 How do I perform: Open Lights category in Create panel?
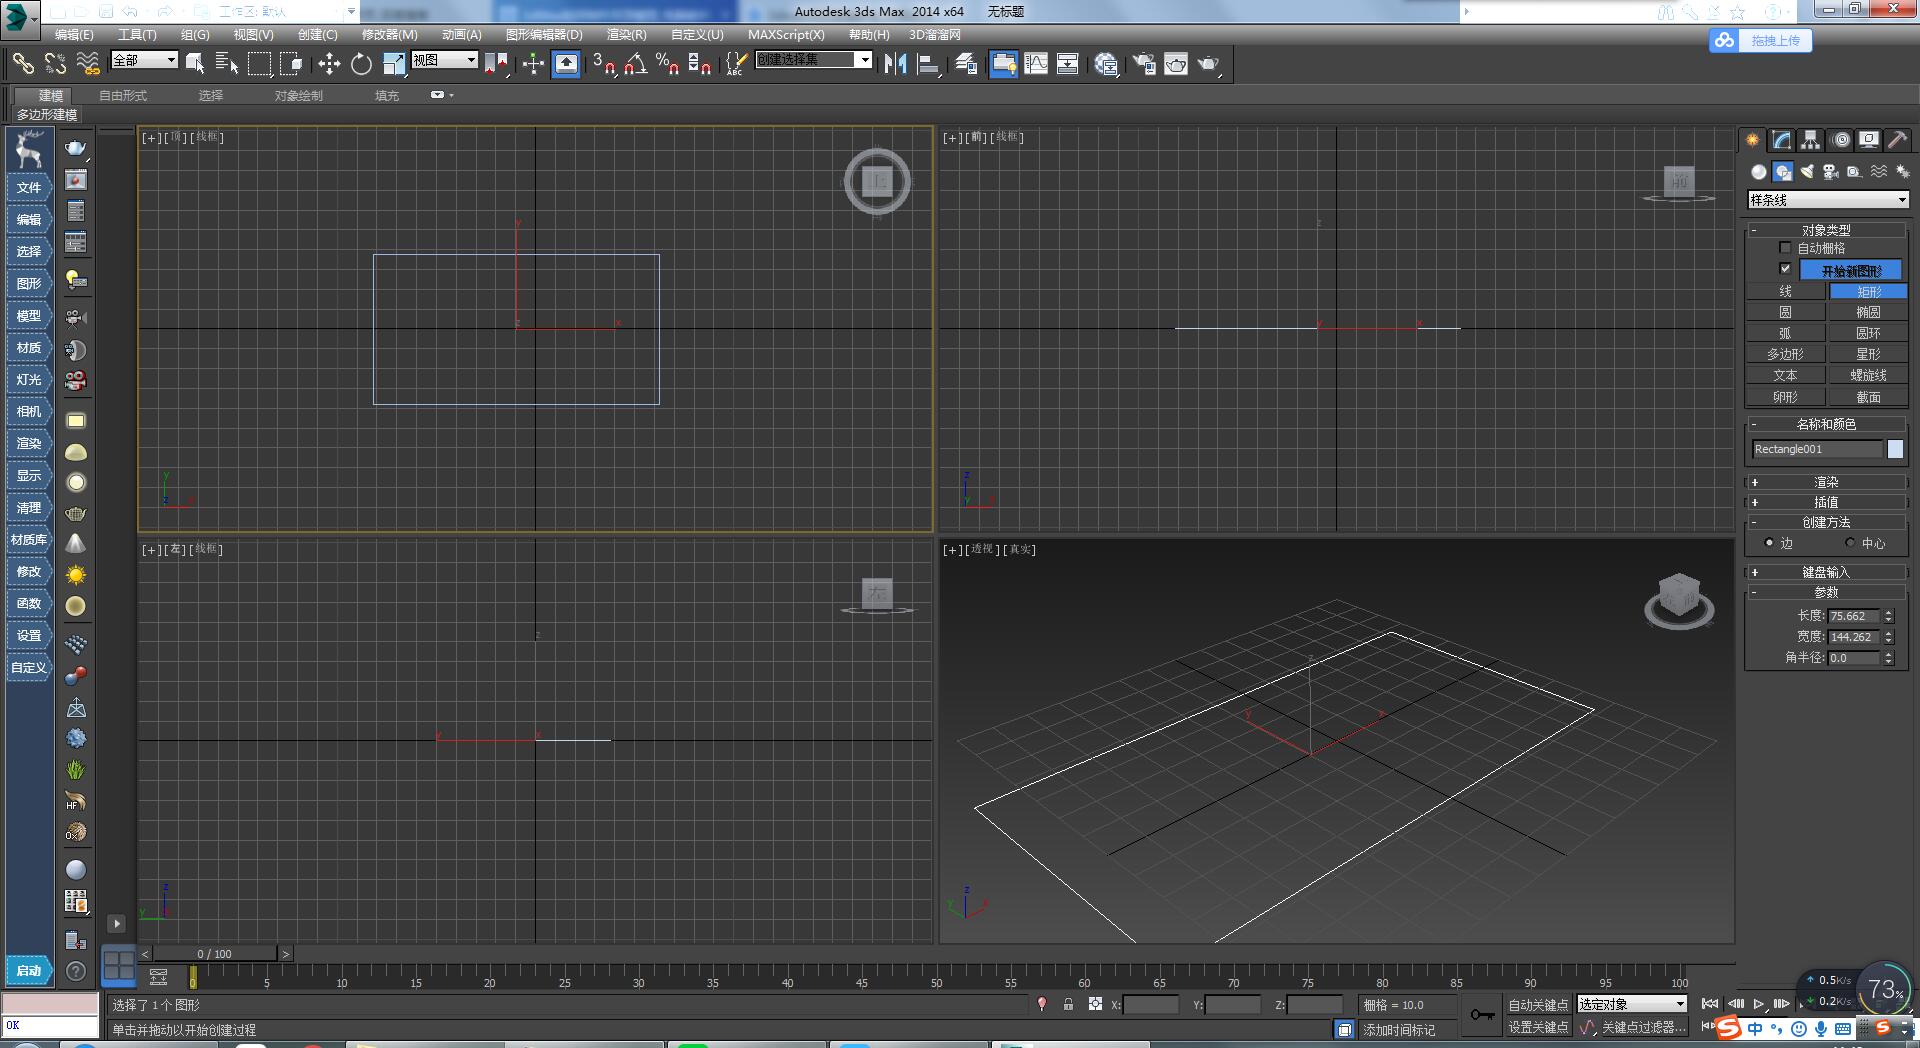point(1806,171)
